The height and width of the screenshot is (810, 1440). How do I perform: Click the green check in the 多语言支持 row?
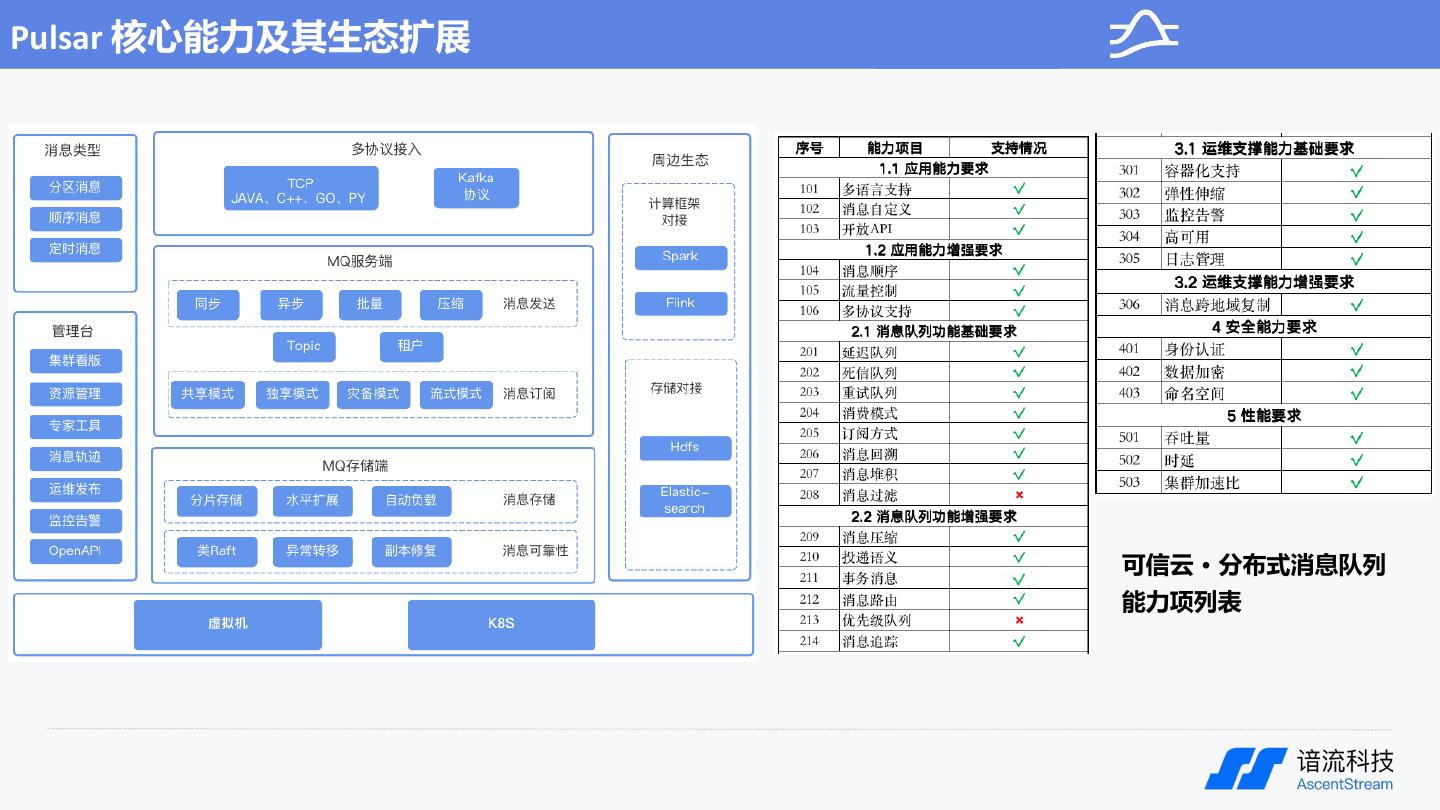point(1019,188)
